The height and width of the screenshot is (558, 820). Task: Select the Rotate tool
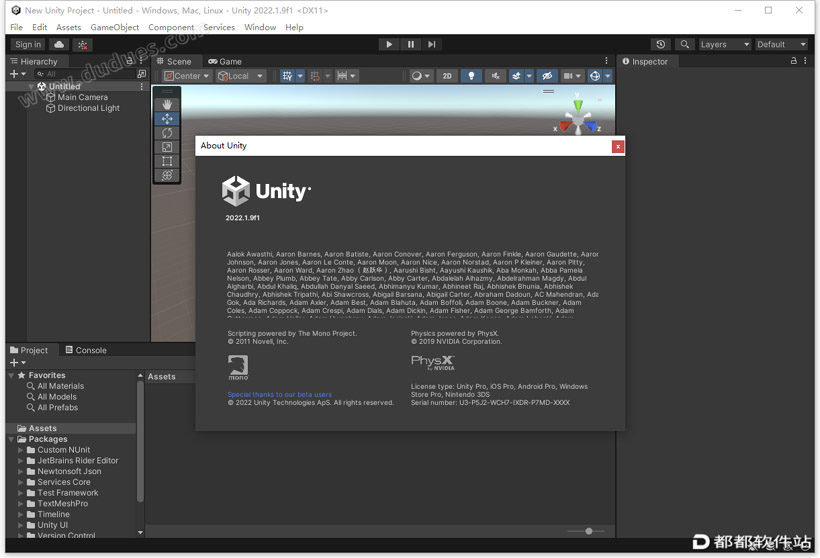[x=167, y=133]
